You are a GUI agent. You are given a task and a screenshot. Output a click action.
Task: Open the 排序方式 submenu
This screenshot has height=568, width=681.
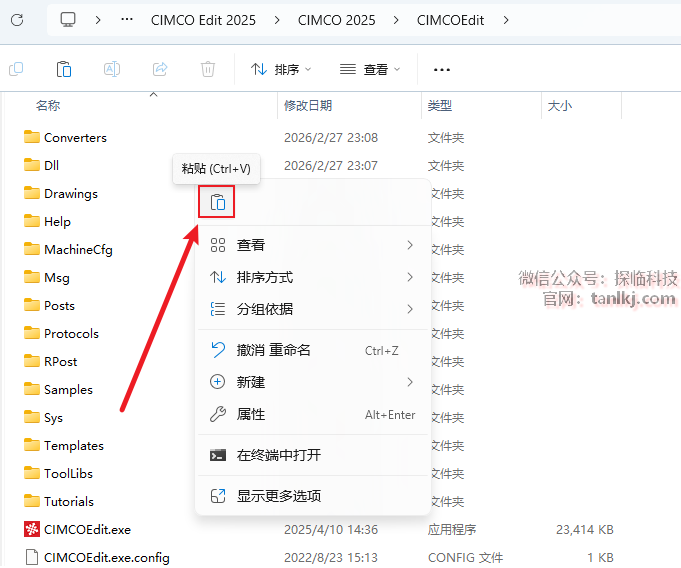tap(312, 277)
